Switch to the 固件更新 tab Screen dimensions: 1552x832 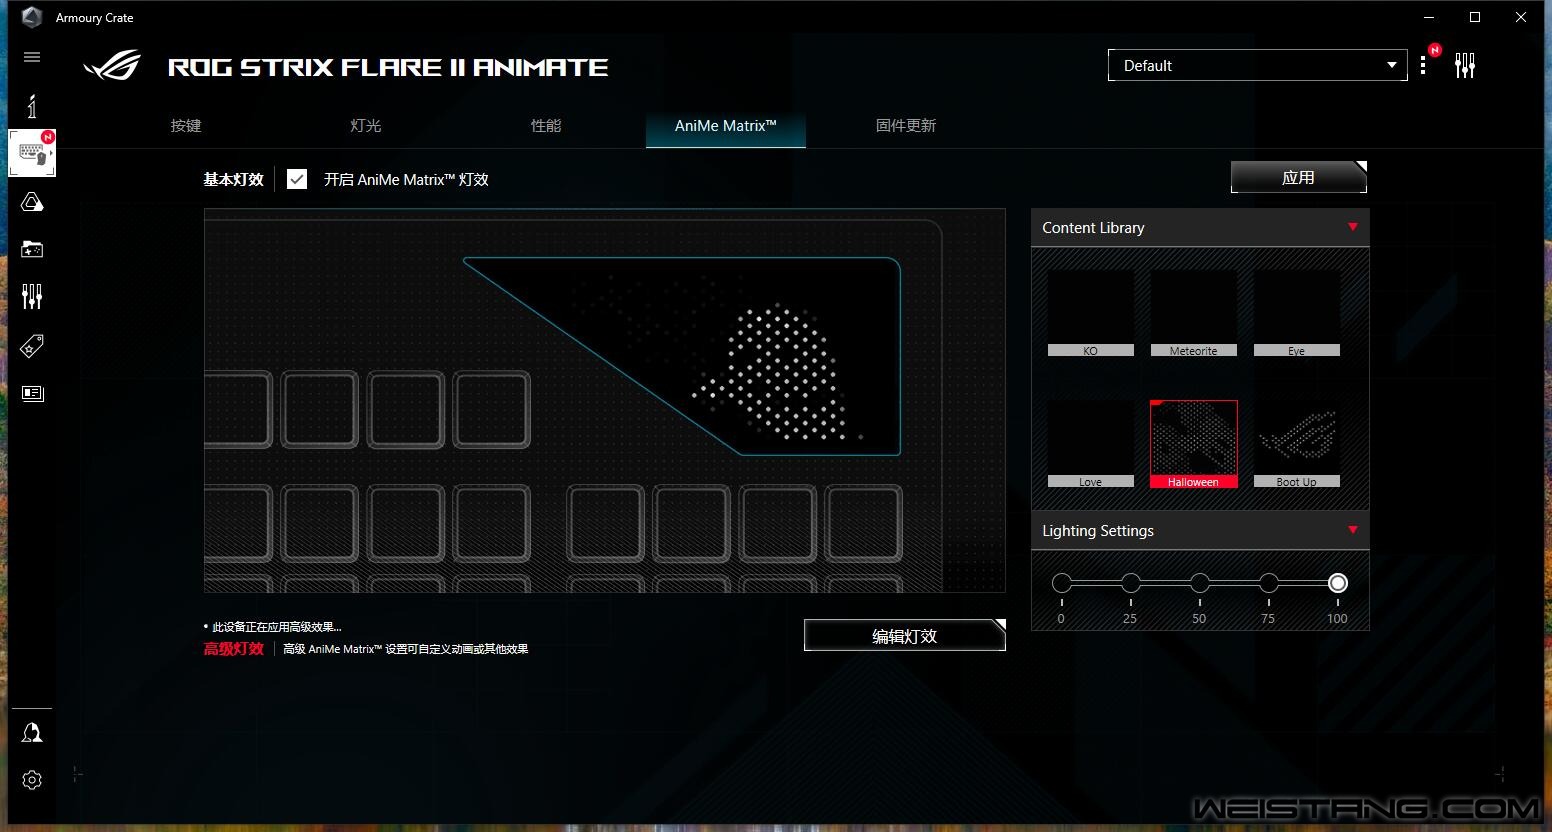[905, 126]
